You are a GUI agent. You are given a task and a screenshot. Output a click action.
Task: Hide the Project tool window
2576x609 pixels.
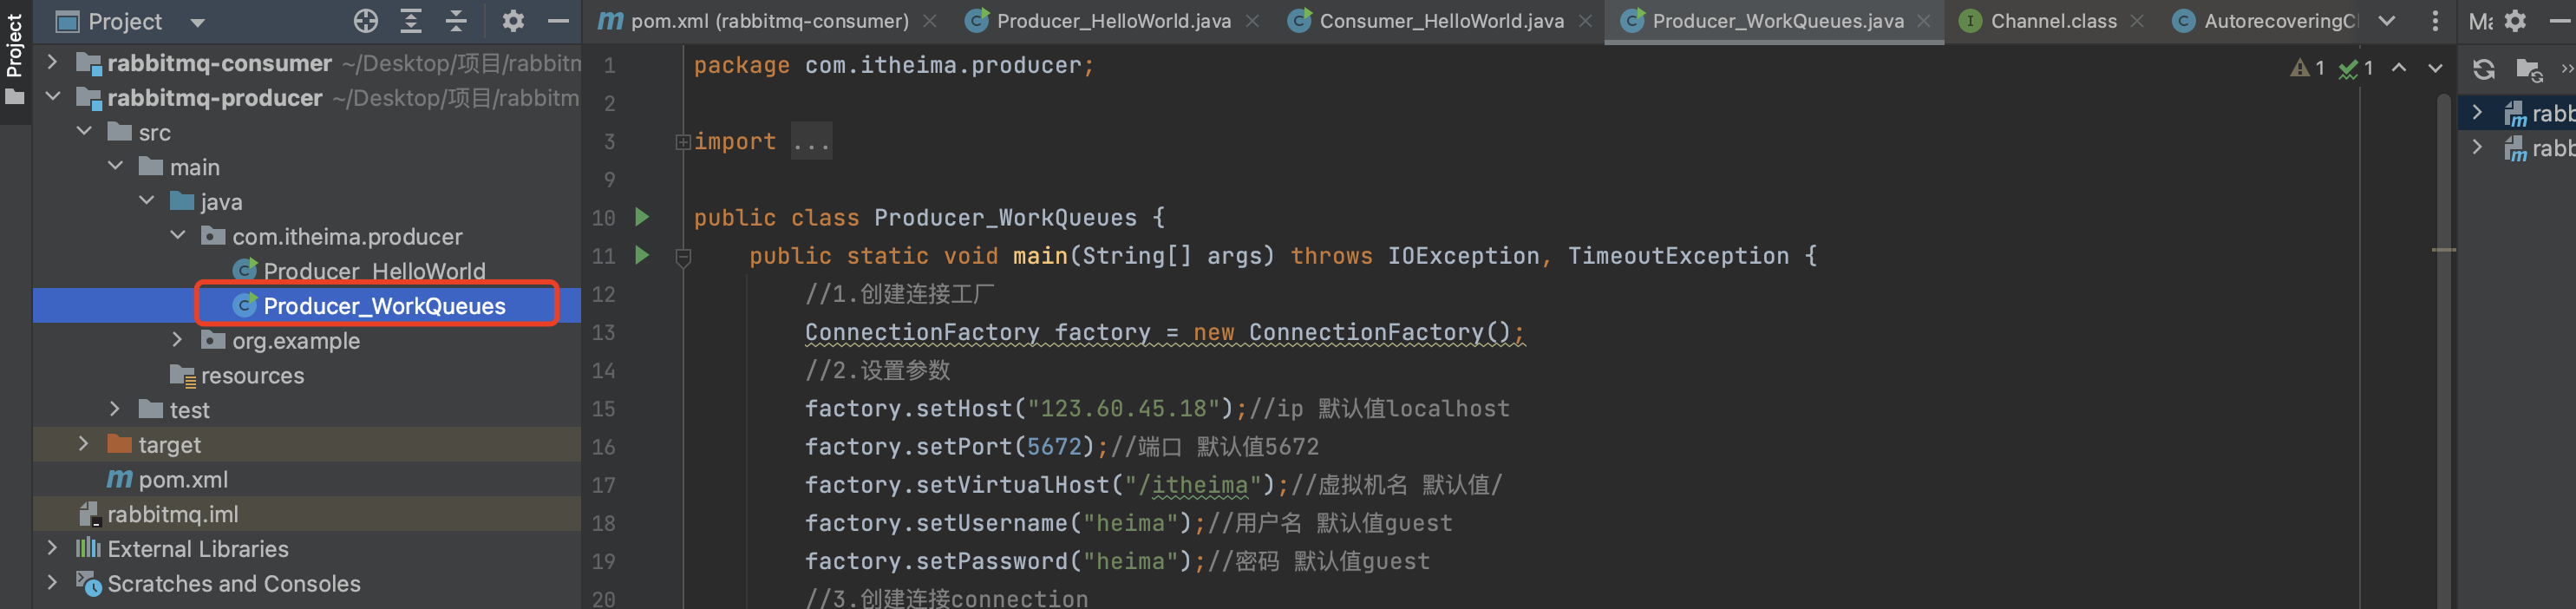558,21
